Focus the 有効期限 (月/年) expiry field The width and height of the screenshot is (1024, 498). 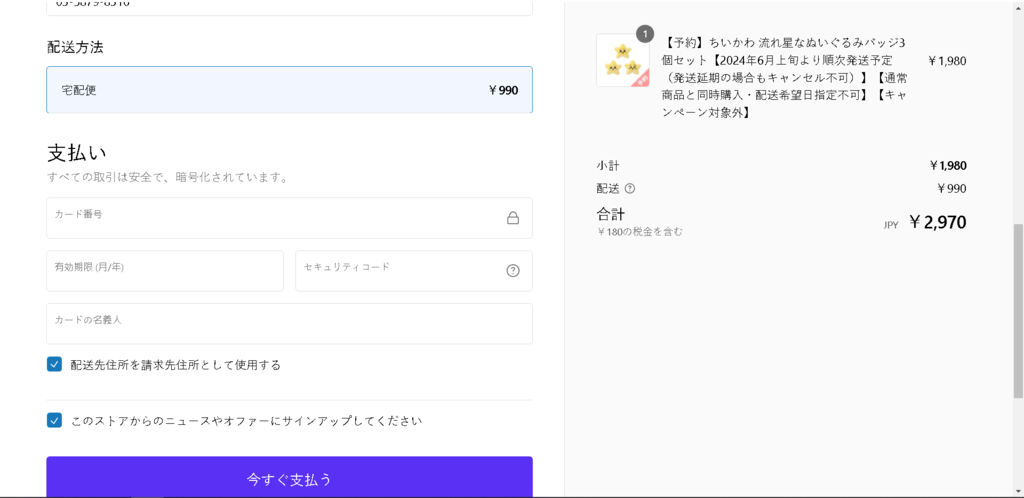tap(165, 271)
